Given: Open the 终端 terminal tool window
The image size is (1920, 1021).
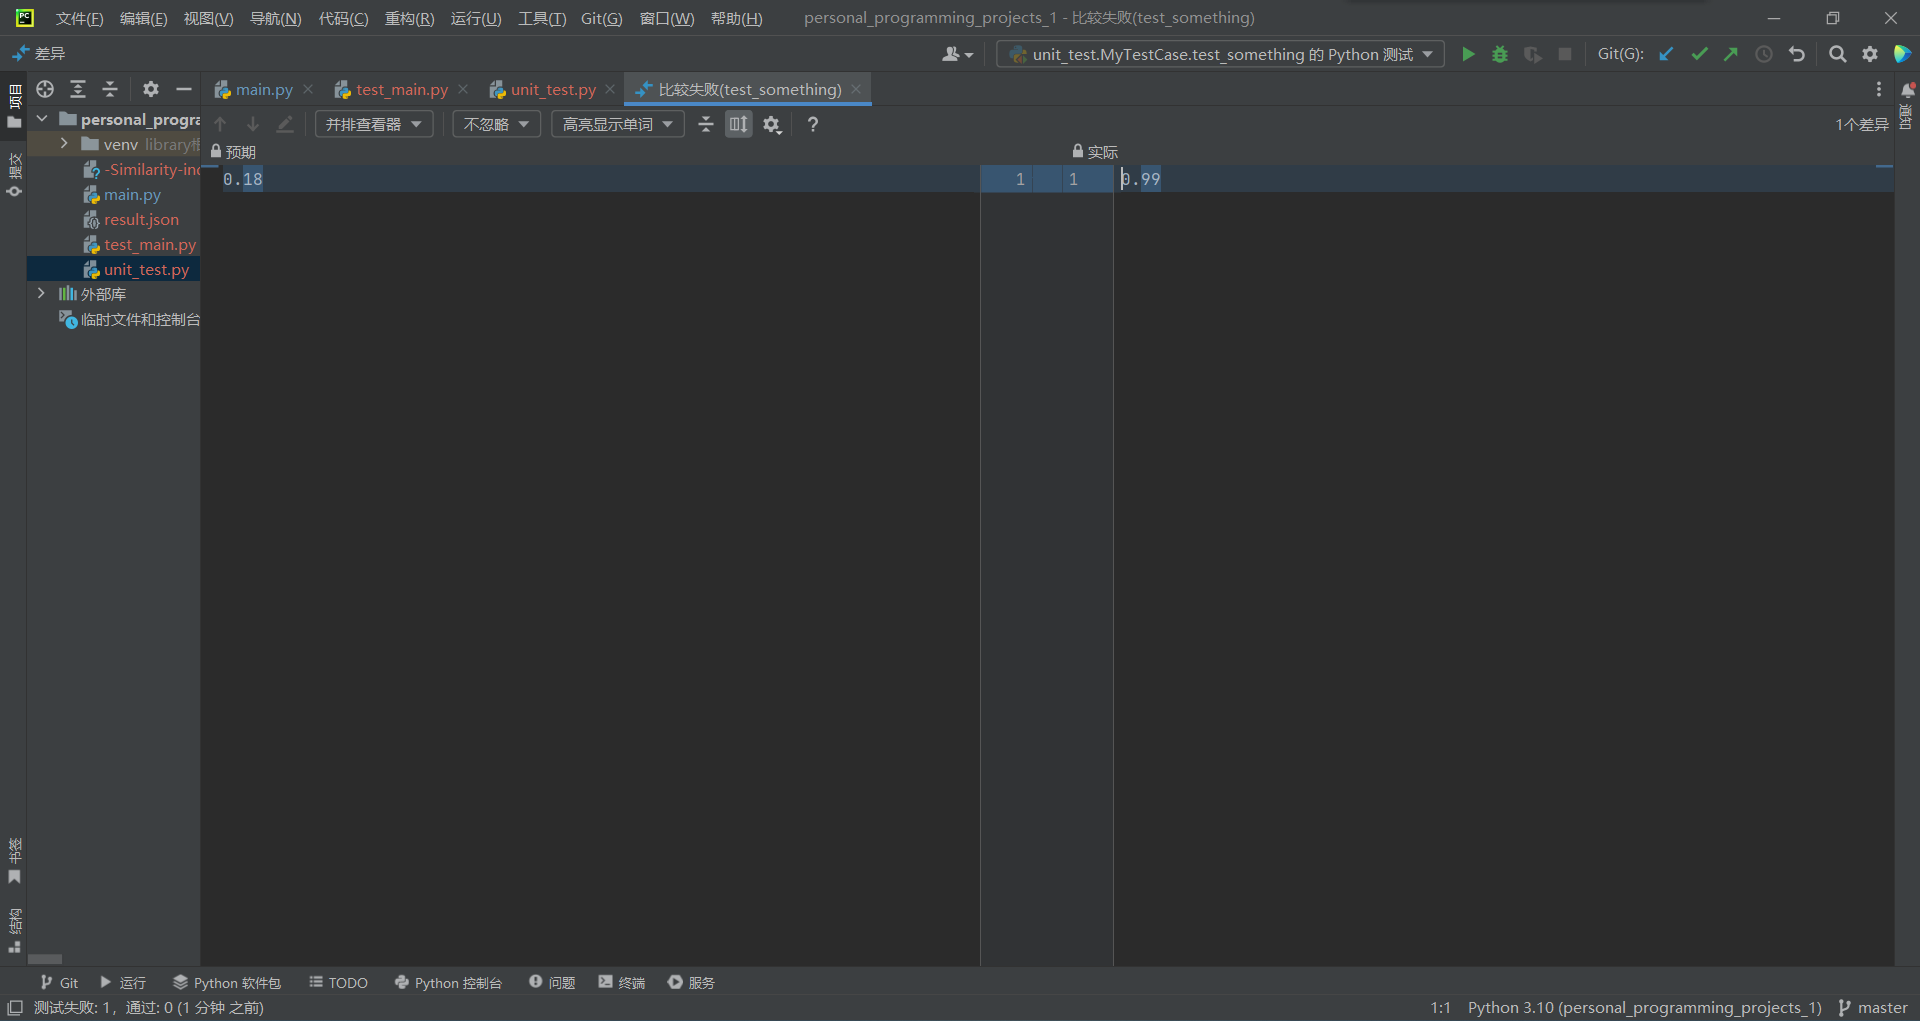Looking at the screenshot, I should click(622, 983).
